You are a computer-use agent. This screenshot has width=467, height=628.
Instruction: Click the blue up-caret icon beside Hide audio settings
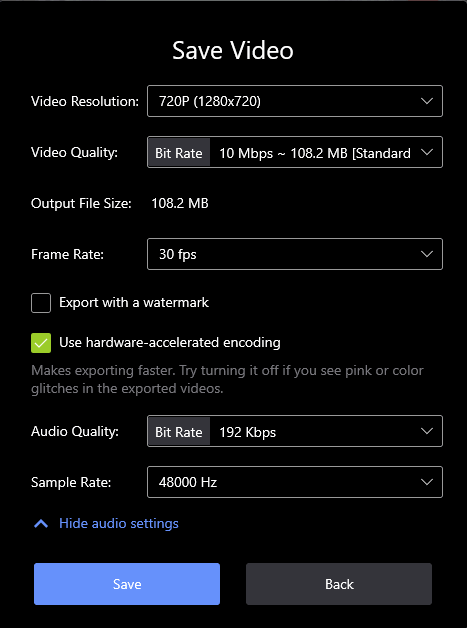(41, 523)
